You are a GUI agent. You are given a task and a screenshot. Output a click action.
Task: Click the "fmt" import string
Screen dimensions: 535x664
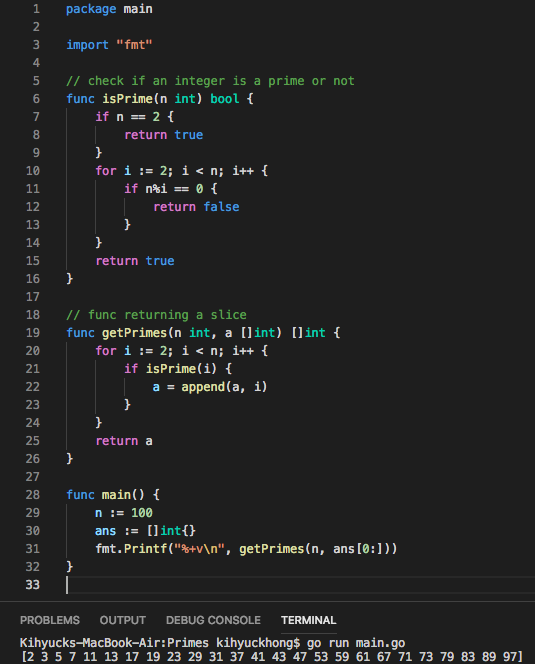click(x=134, y=44)
